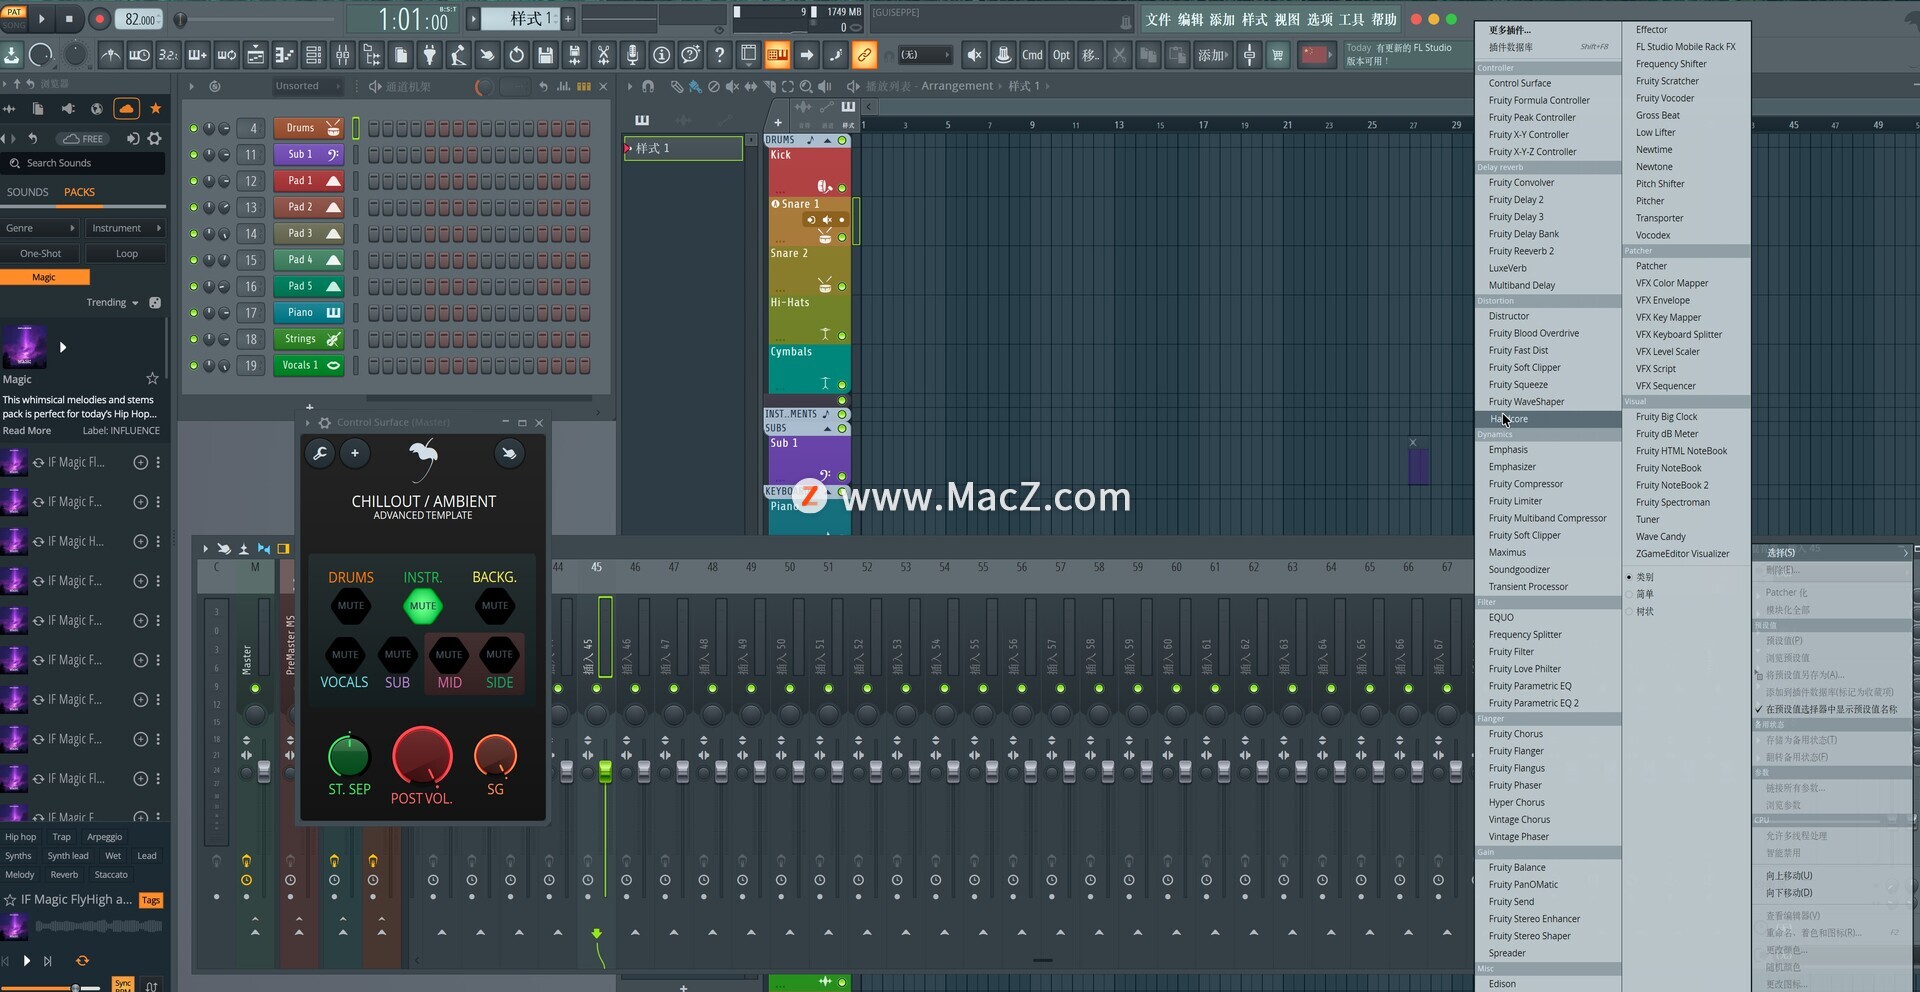Expand the Control Surface window menu arrow
Viewport: 1920px width, 992px height.
pos(309,423)
